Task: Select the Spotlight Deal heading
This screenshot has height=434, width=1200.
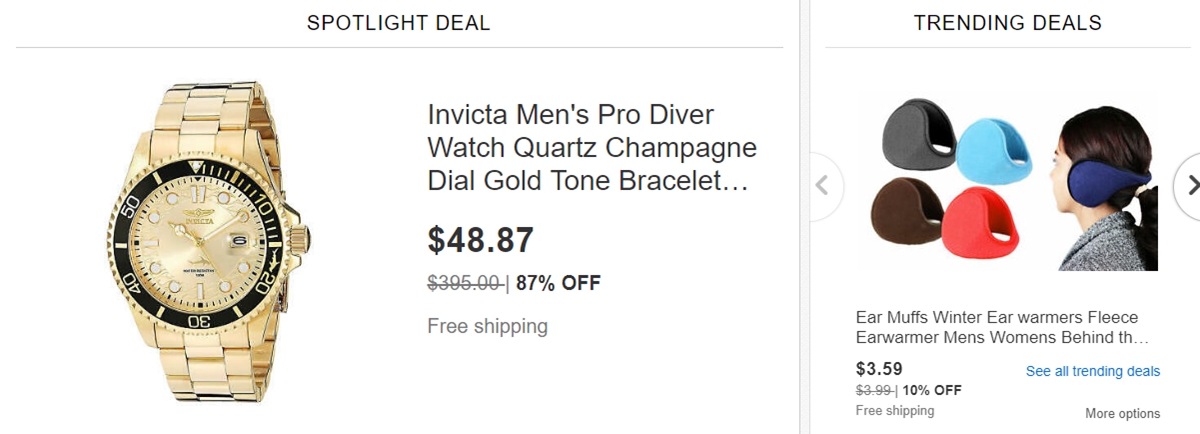Action: 398,22
